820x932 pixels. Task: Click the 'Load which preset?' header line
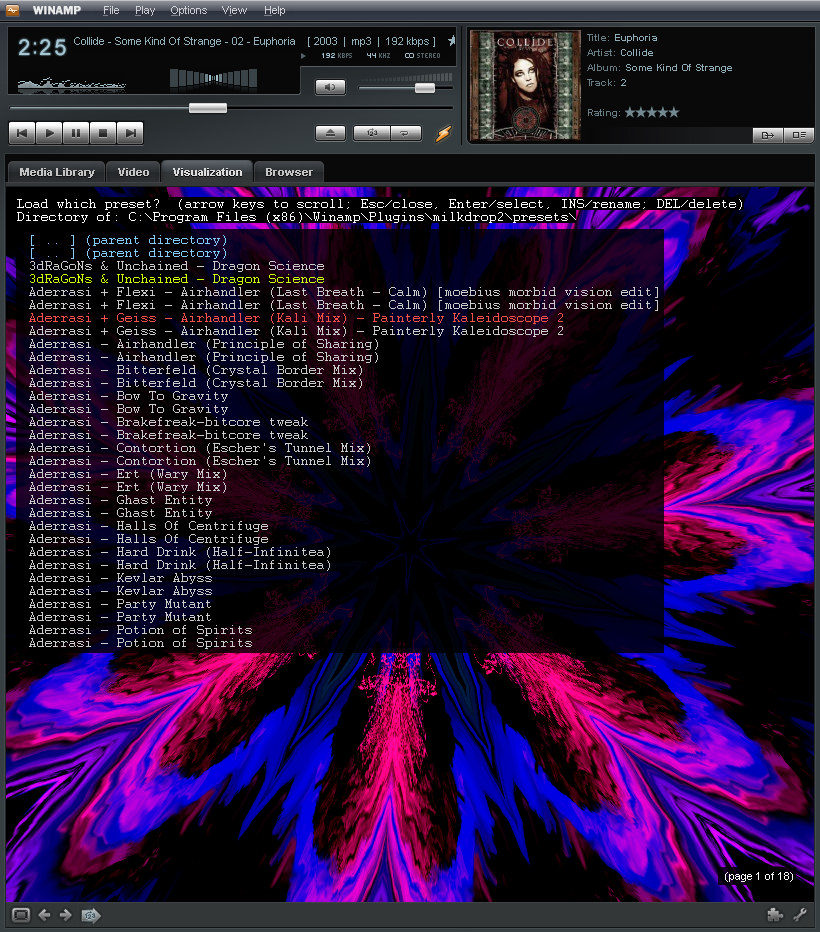380,204
